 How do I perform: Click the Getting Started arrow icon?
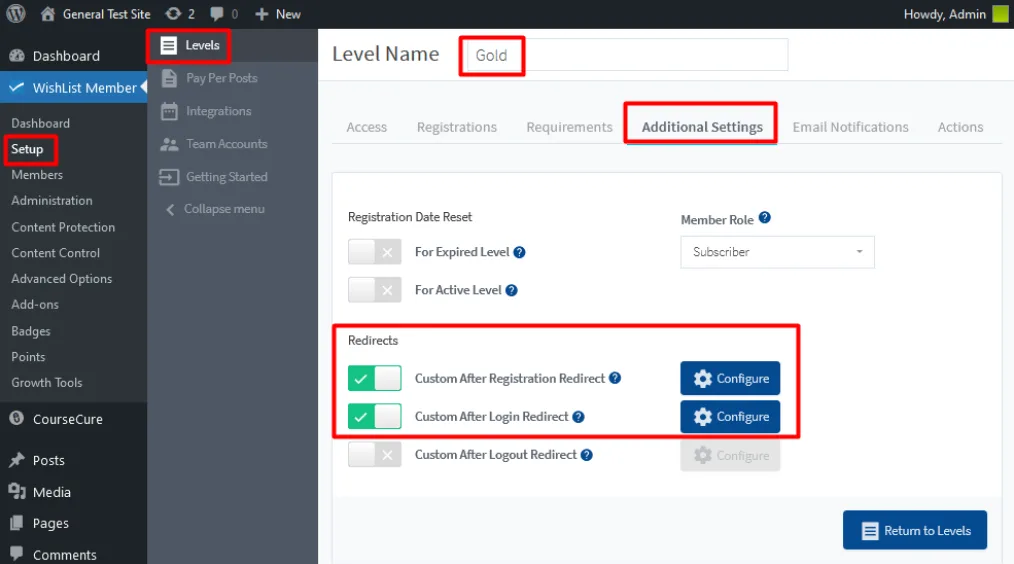pos(169,177)
